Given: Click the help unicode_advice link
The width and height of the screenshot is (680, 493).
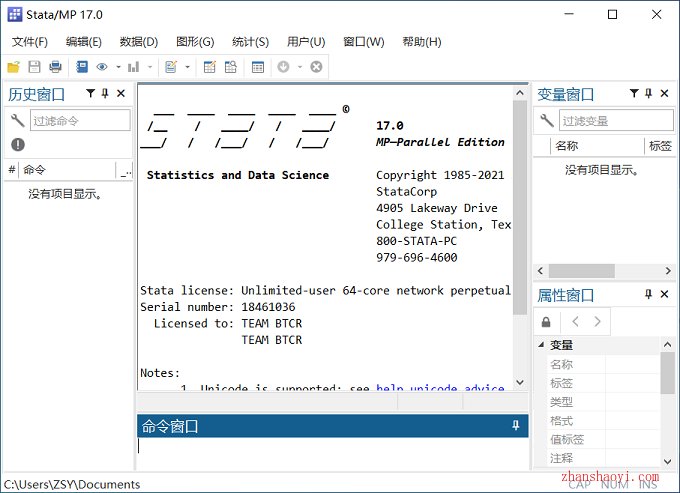Looking at the screenshot, I should [x=440, y=387].
